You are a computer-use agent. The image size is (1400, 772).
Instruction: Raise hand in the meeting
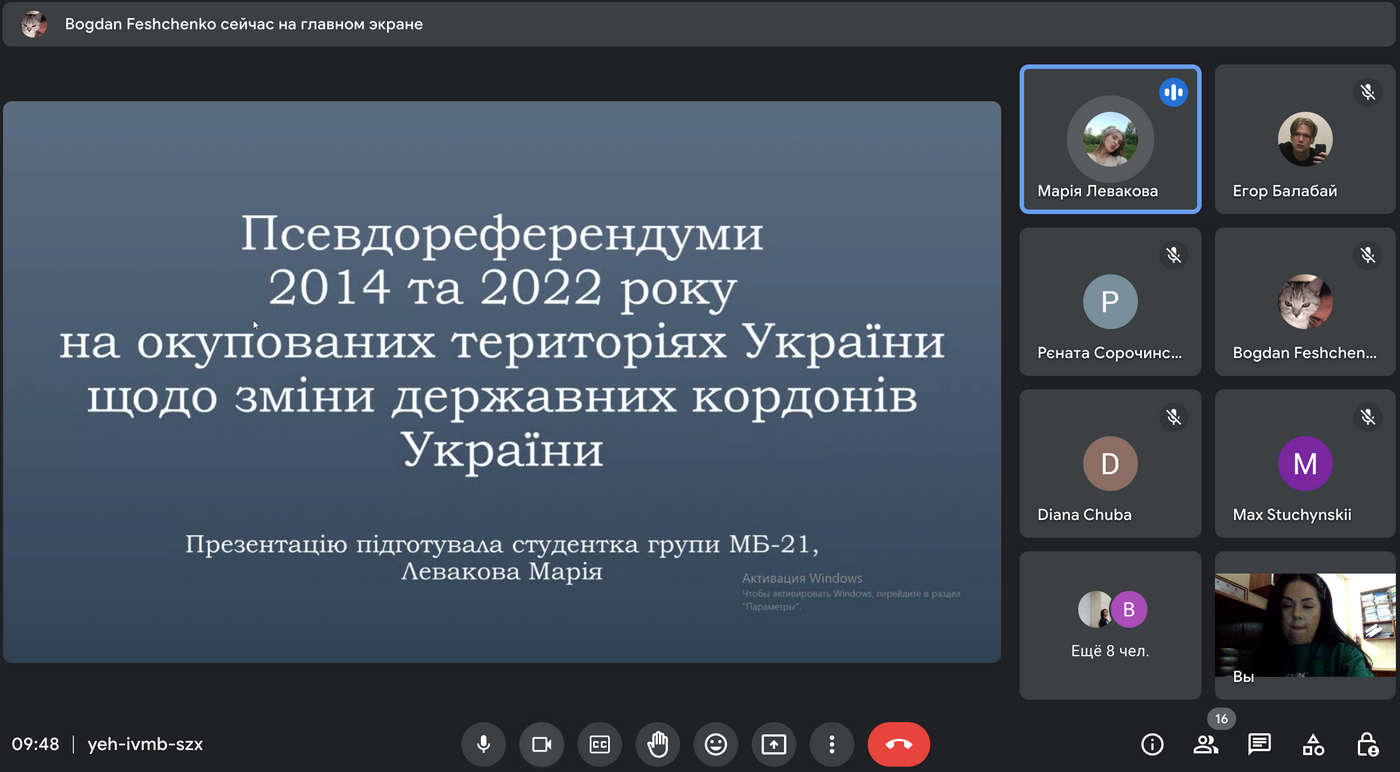click(657, 744)
